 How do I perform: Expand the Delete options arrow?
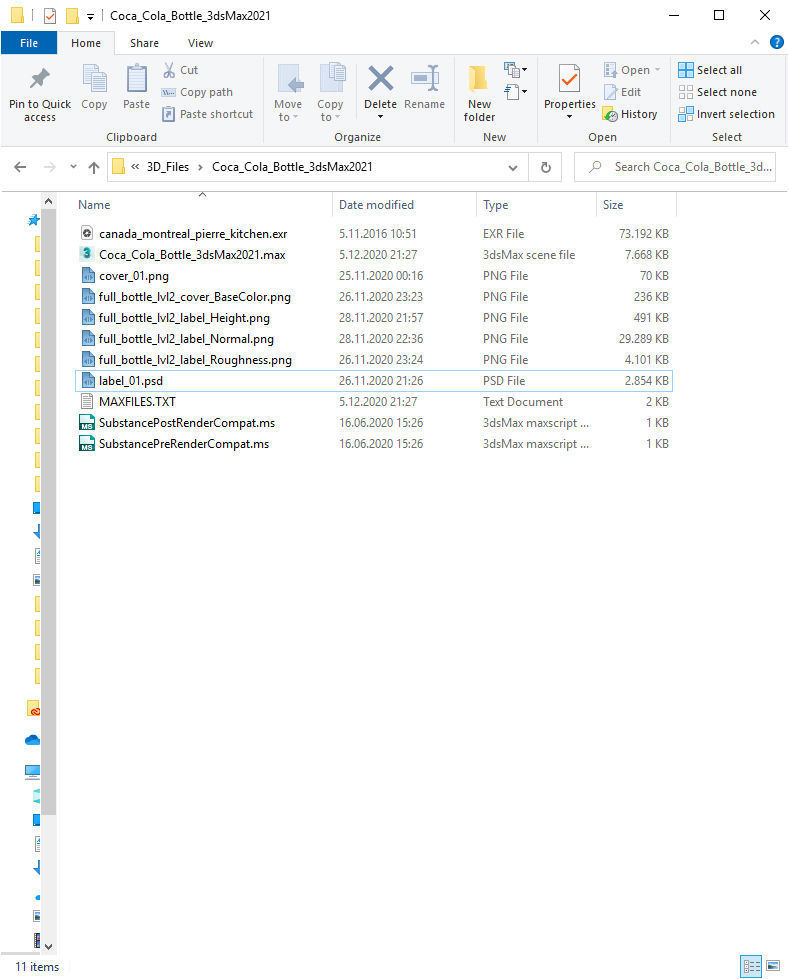380,117
